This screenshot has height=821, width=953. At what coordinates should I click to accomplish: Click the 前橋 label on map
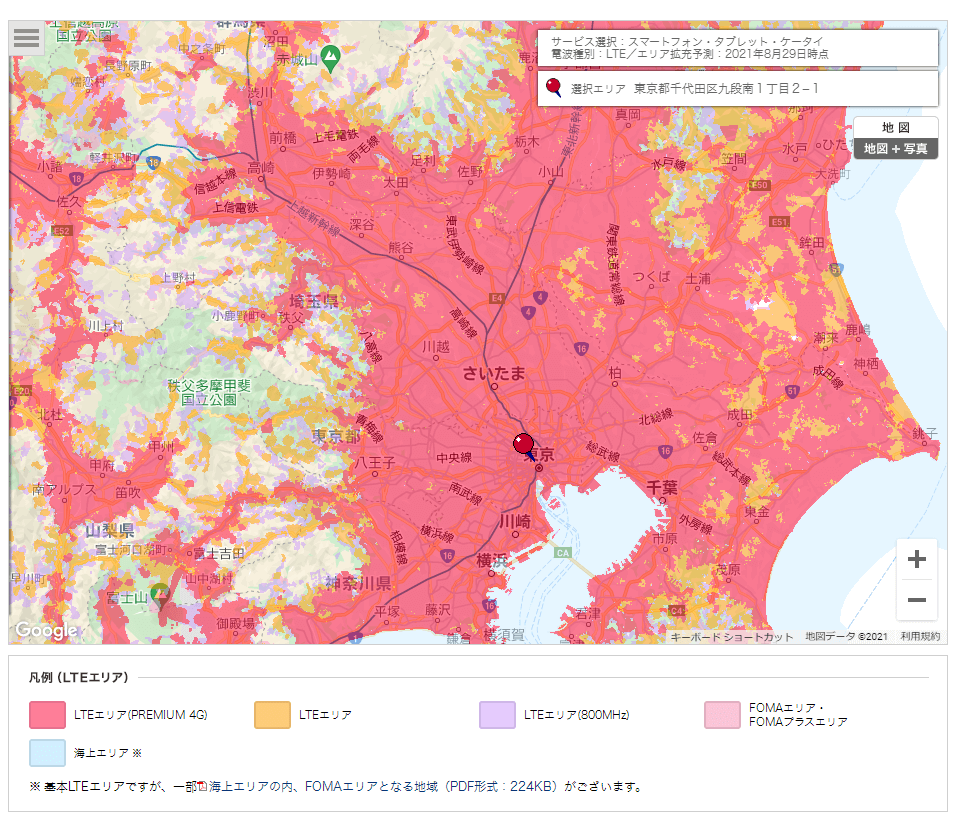[283, 138]
